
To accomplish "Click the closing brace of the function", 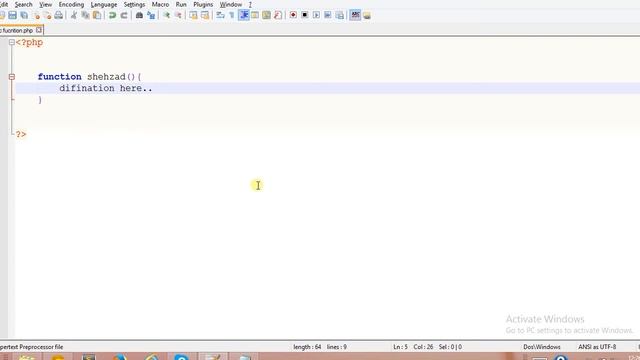I will click(40, 100).
